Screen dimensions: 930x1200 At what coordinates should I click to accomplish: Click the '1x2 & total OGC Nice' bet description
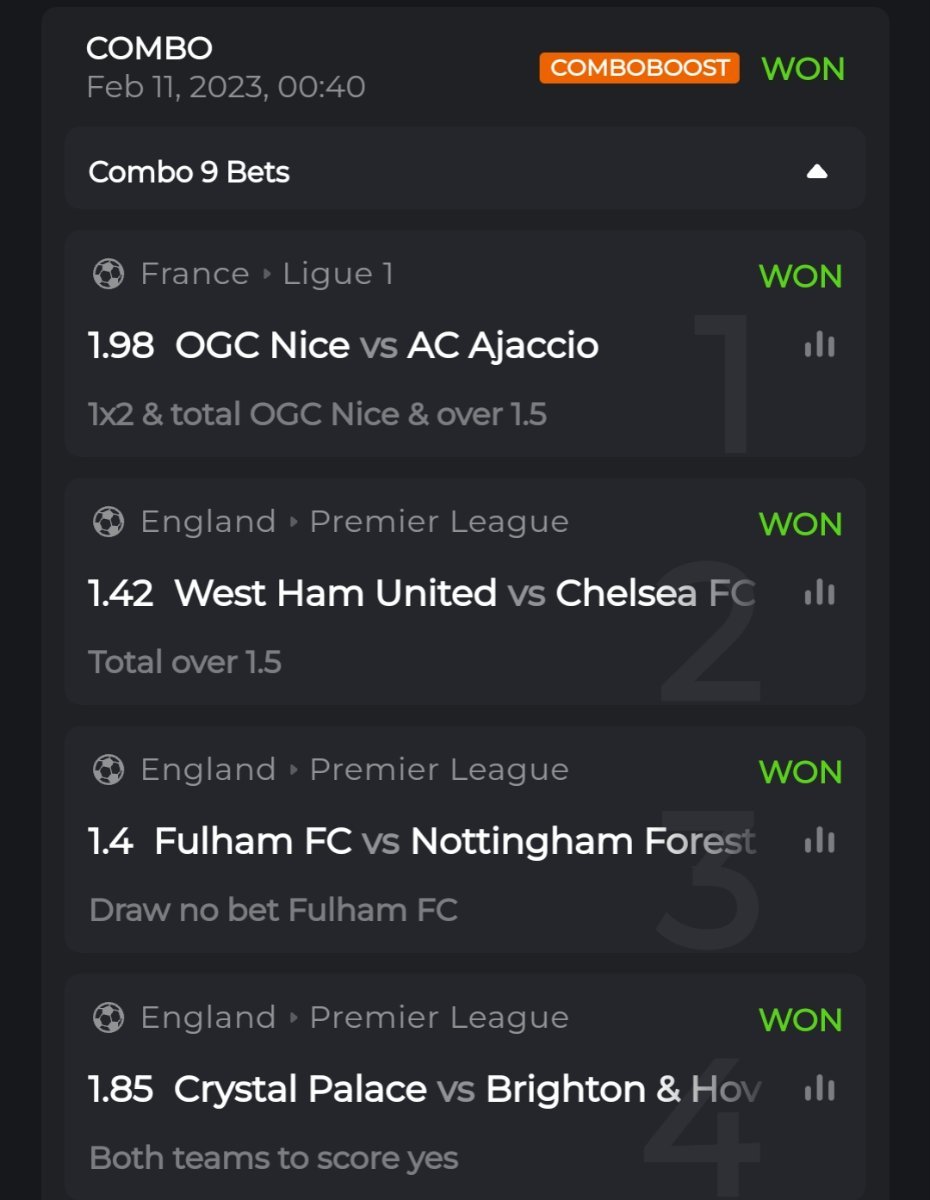pyautogui.click(x=317, y=414)
